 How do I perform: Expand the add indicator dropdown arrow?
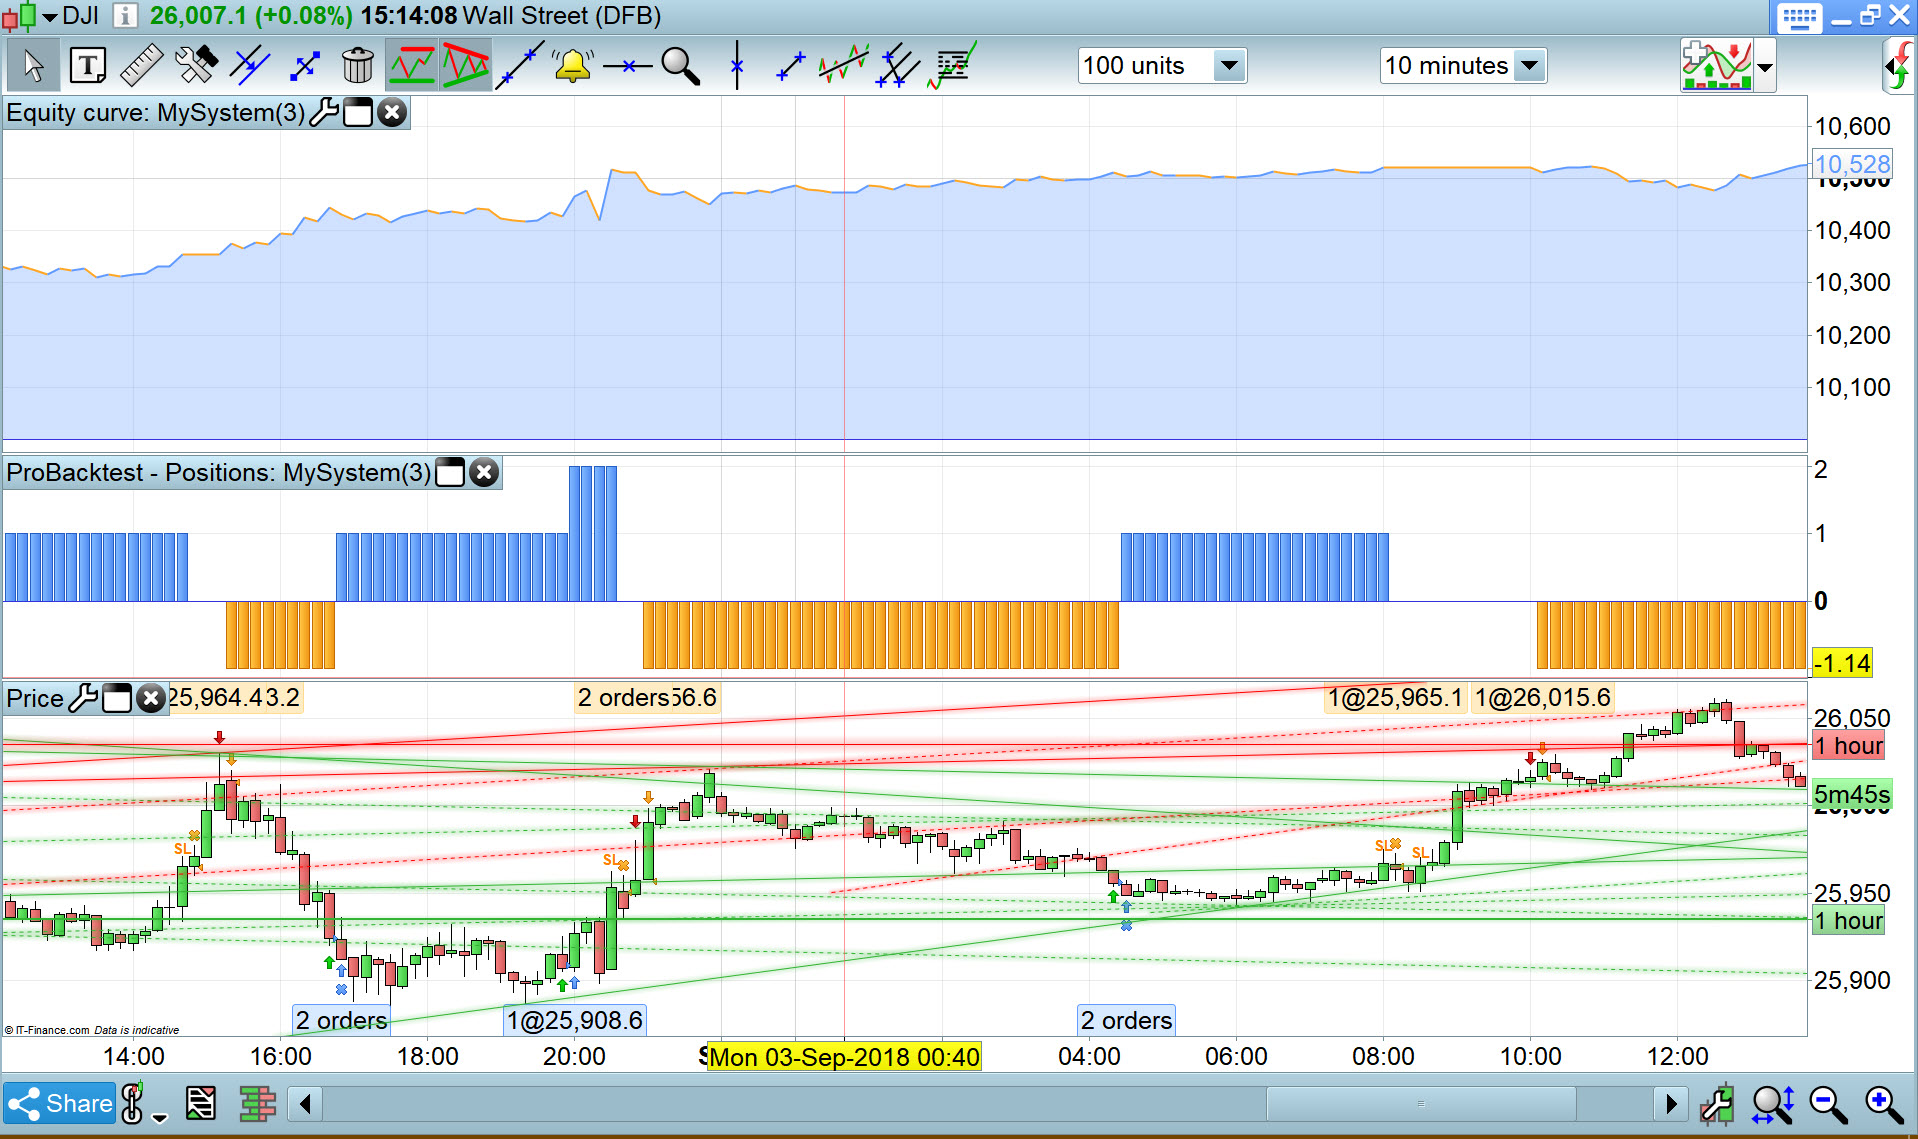[x=1765, y=68]
